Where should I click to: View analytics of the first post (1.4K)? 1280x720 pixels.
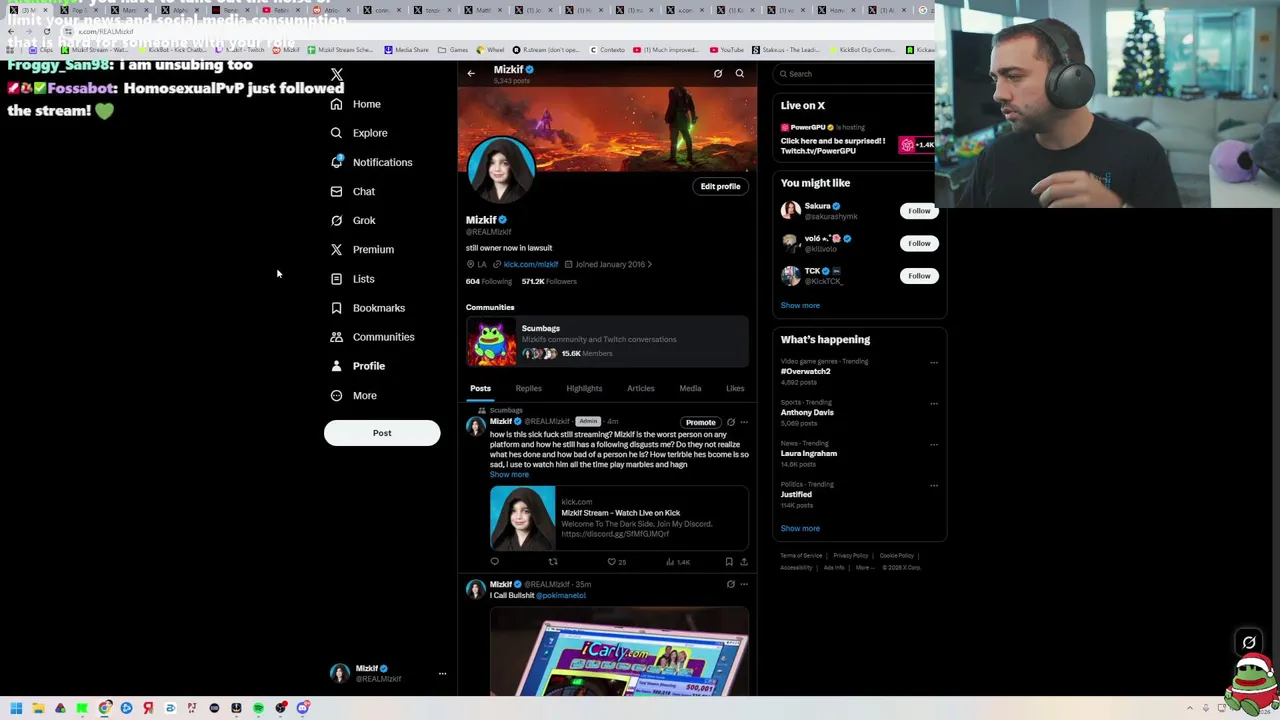[x=678, y=562]
